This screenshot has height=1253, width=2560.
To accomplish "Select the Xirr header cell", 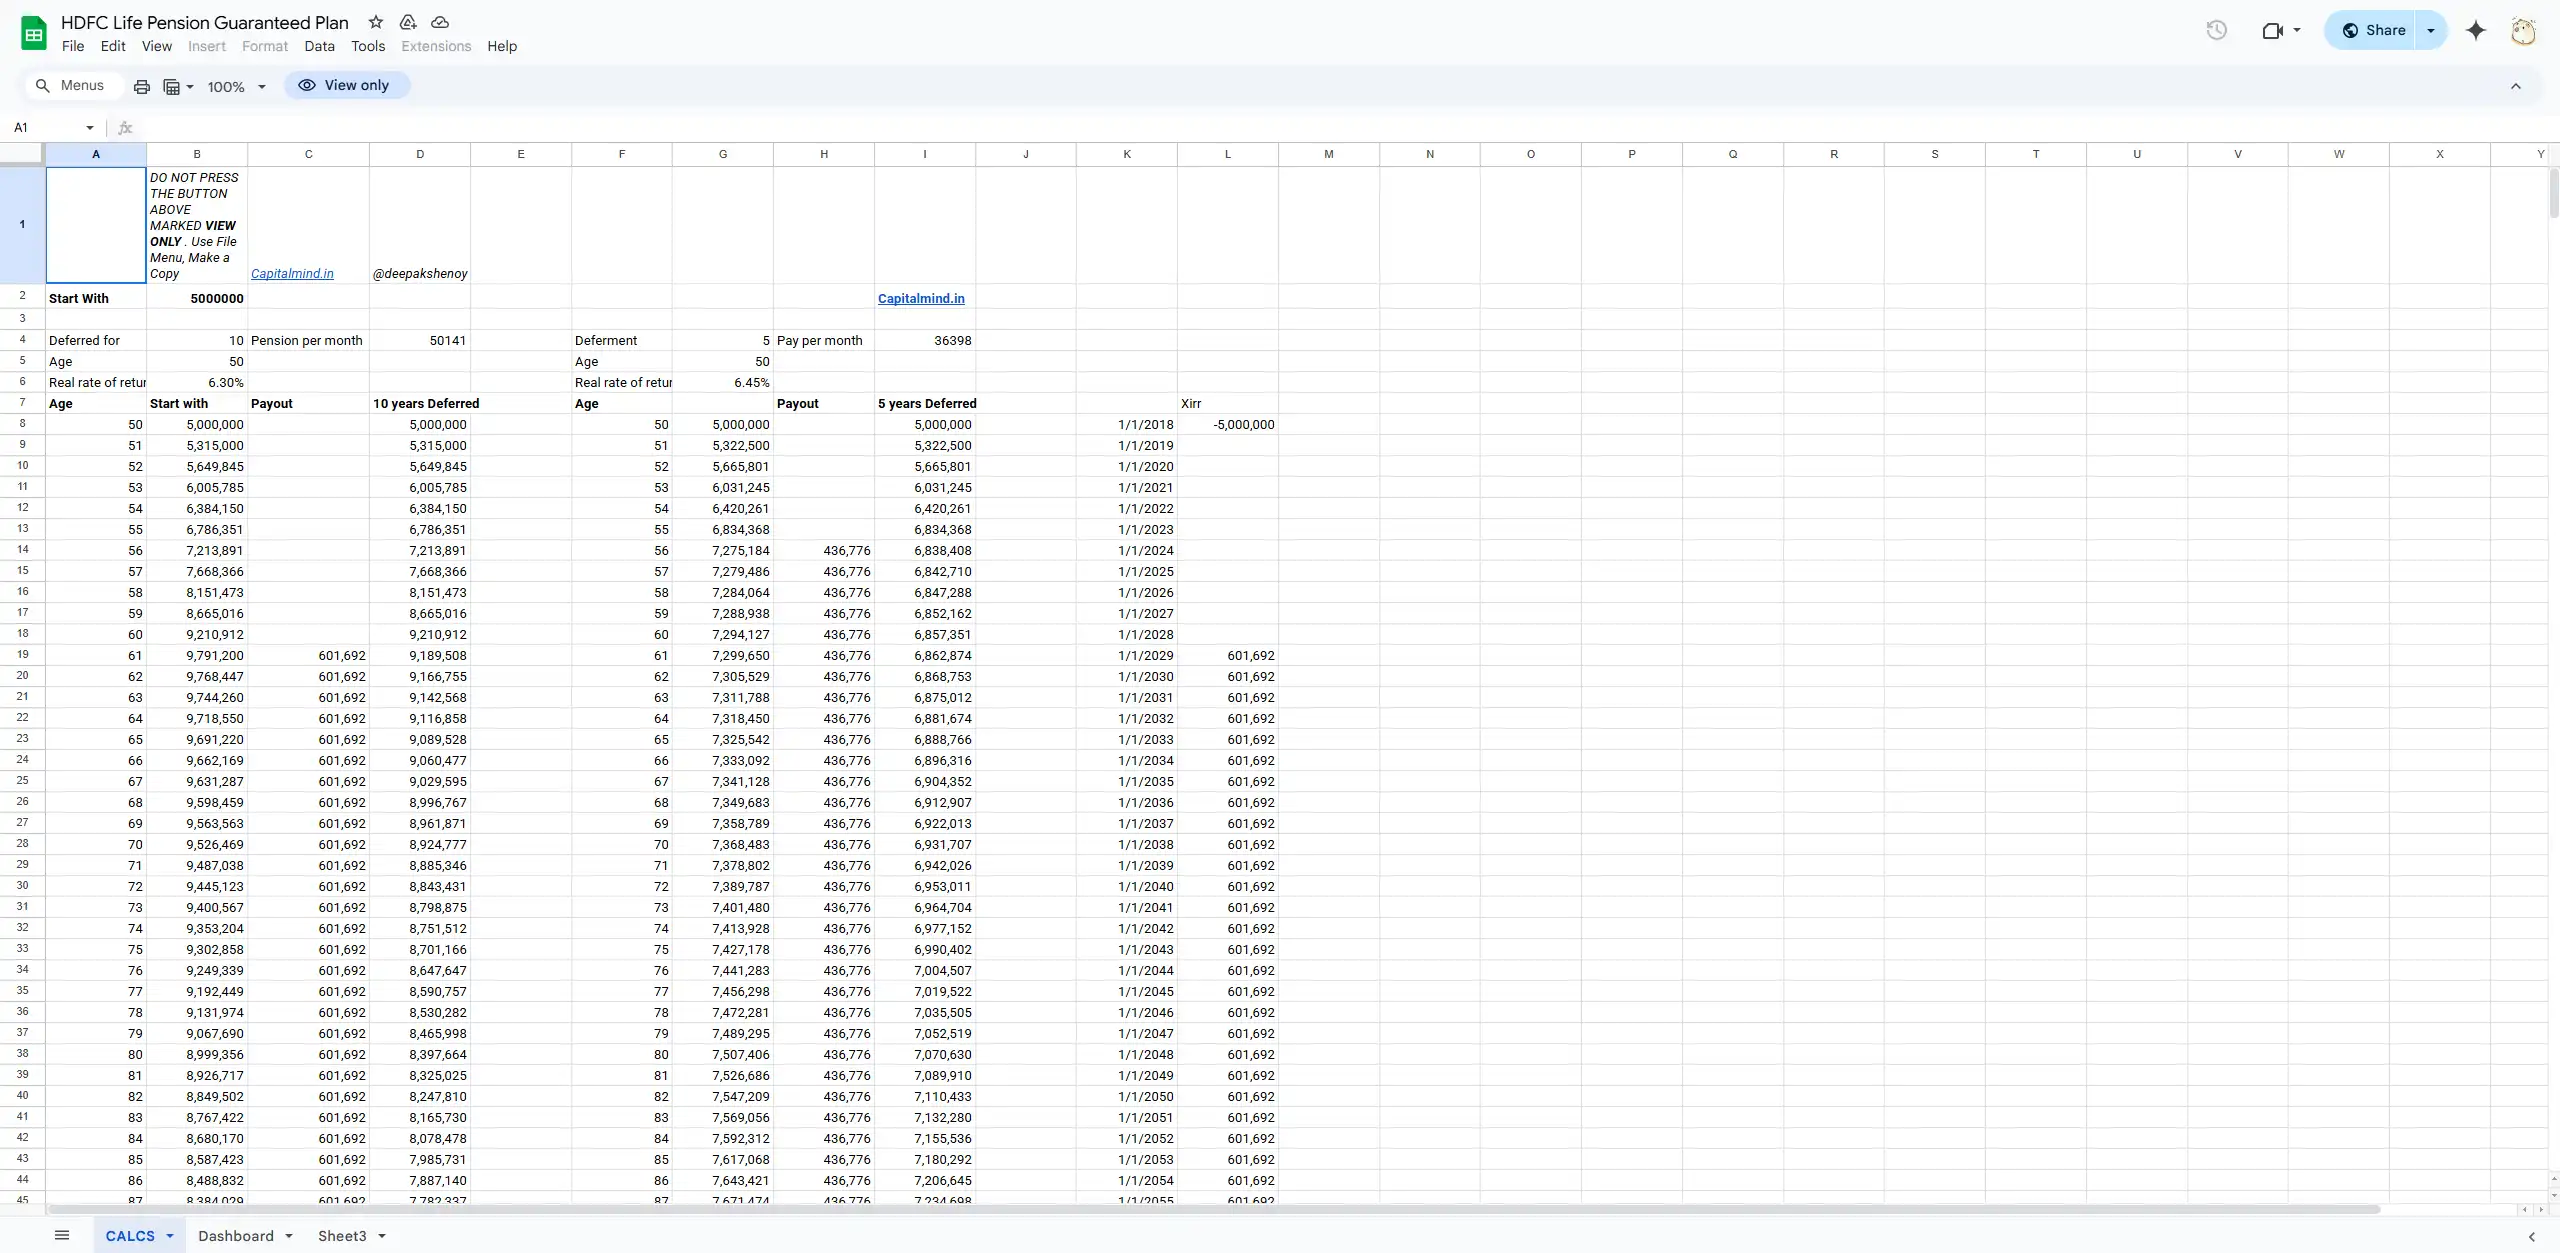I will coord(1228,403).
